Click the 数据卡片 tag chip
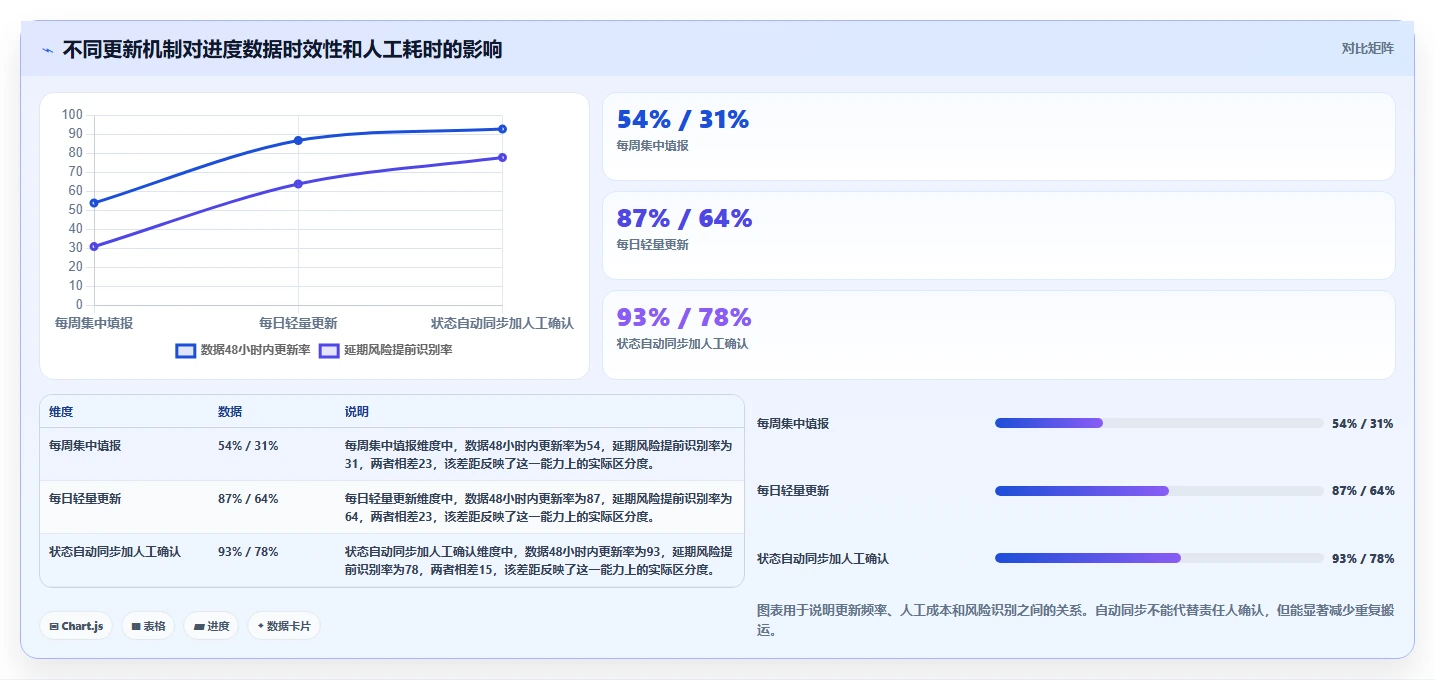Image resolution: width=1435 pixels, height=680 pixels. 284,626
